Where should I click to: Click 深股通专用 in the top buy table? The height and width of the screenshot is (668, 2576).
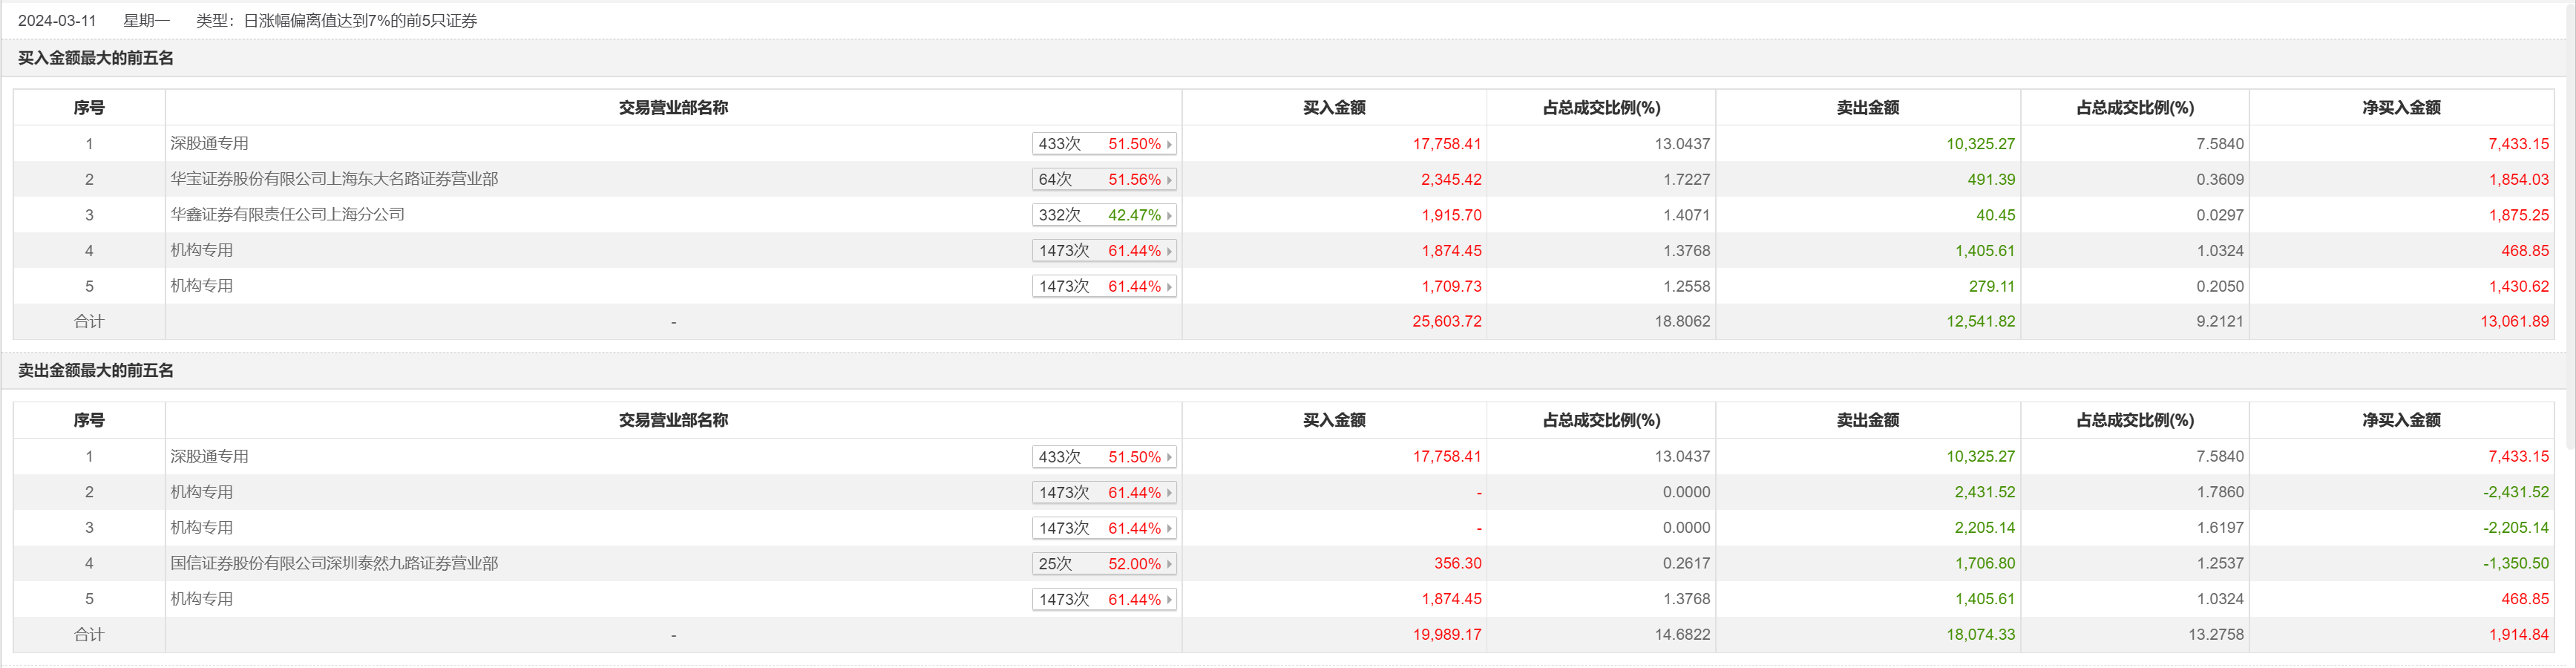coord(209,143)
